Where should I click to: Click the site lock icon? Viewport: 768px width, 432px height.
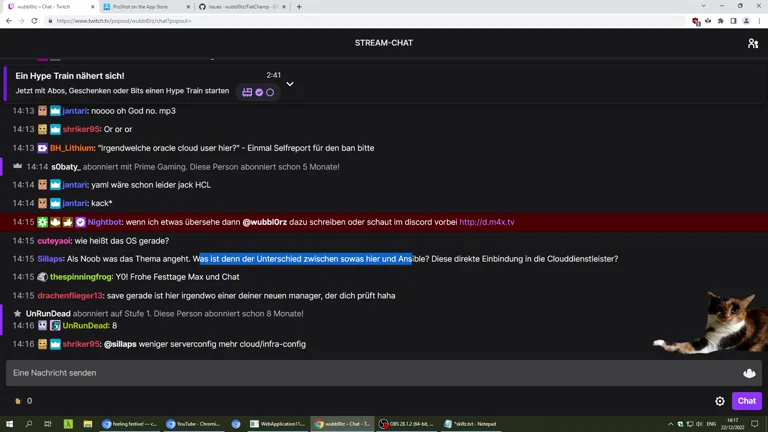(50, 21)
